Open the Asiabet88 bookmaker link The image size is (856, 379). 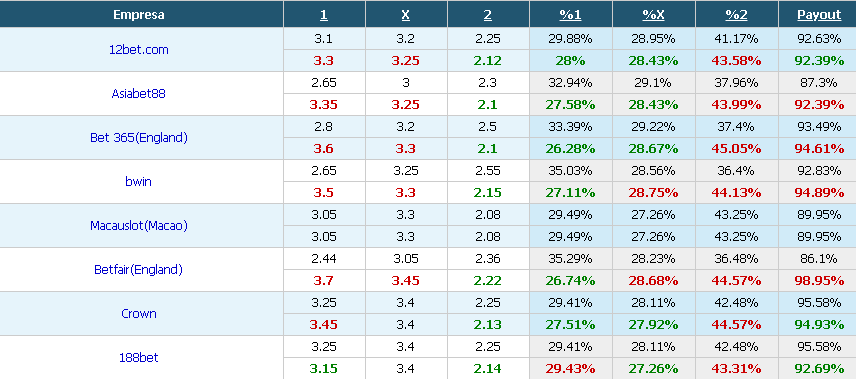coord(139,93)
